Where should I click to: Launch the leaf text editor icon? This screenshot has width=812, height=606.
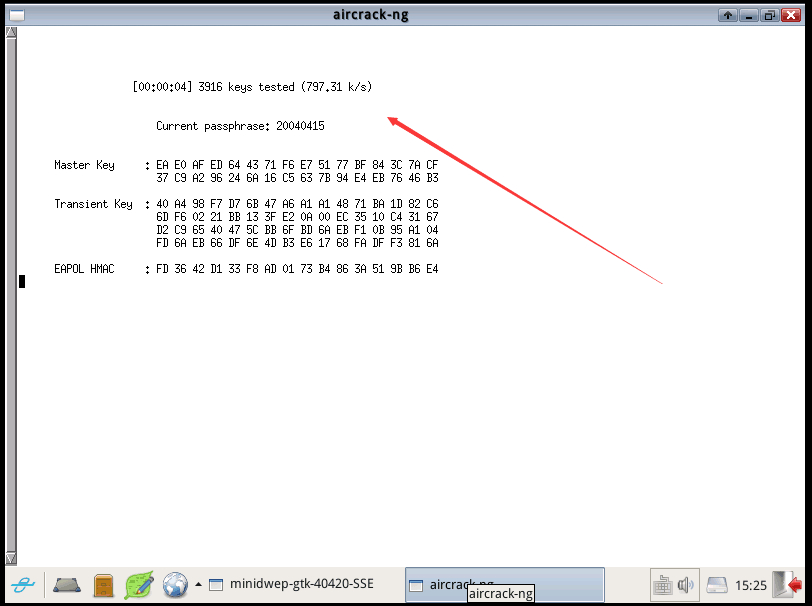click(x=139, y=585)
